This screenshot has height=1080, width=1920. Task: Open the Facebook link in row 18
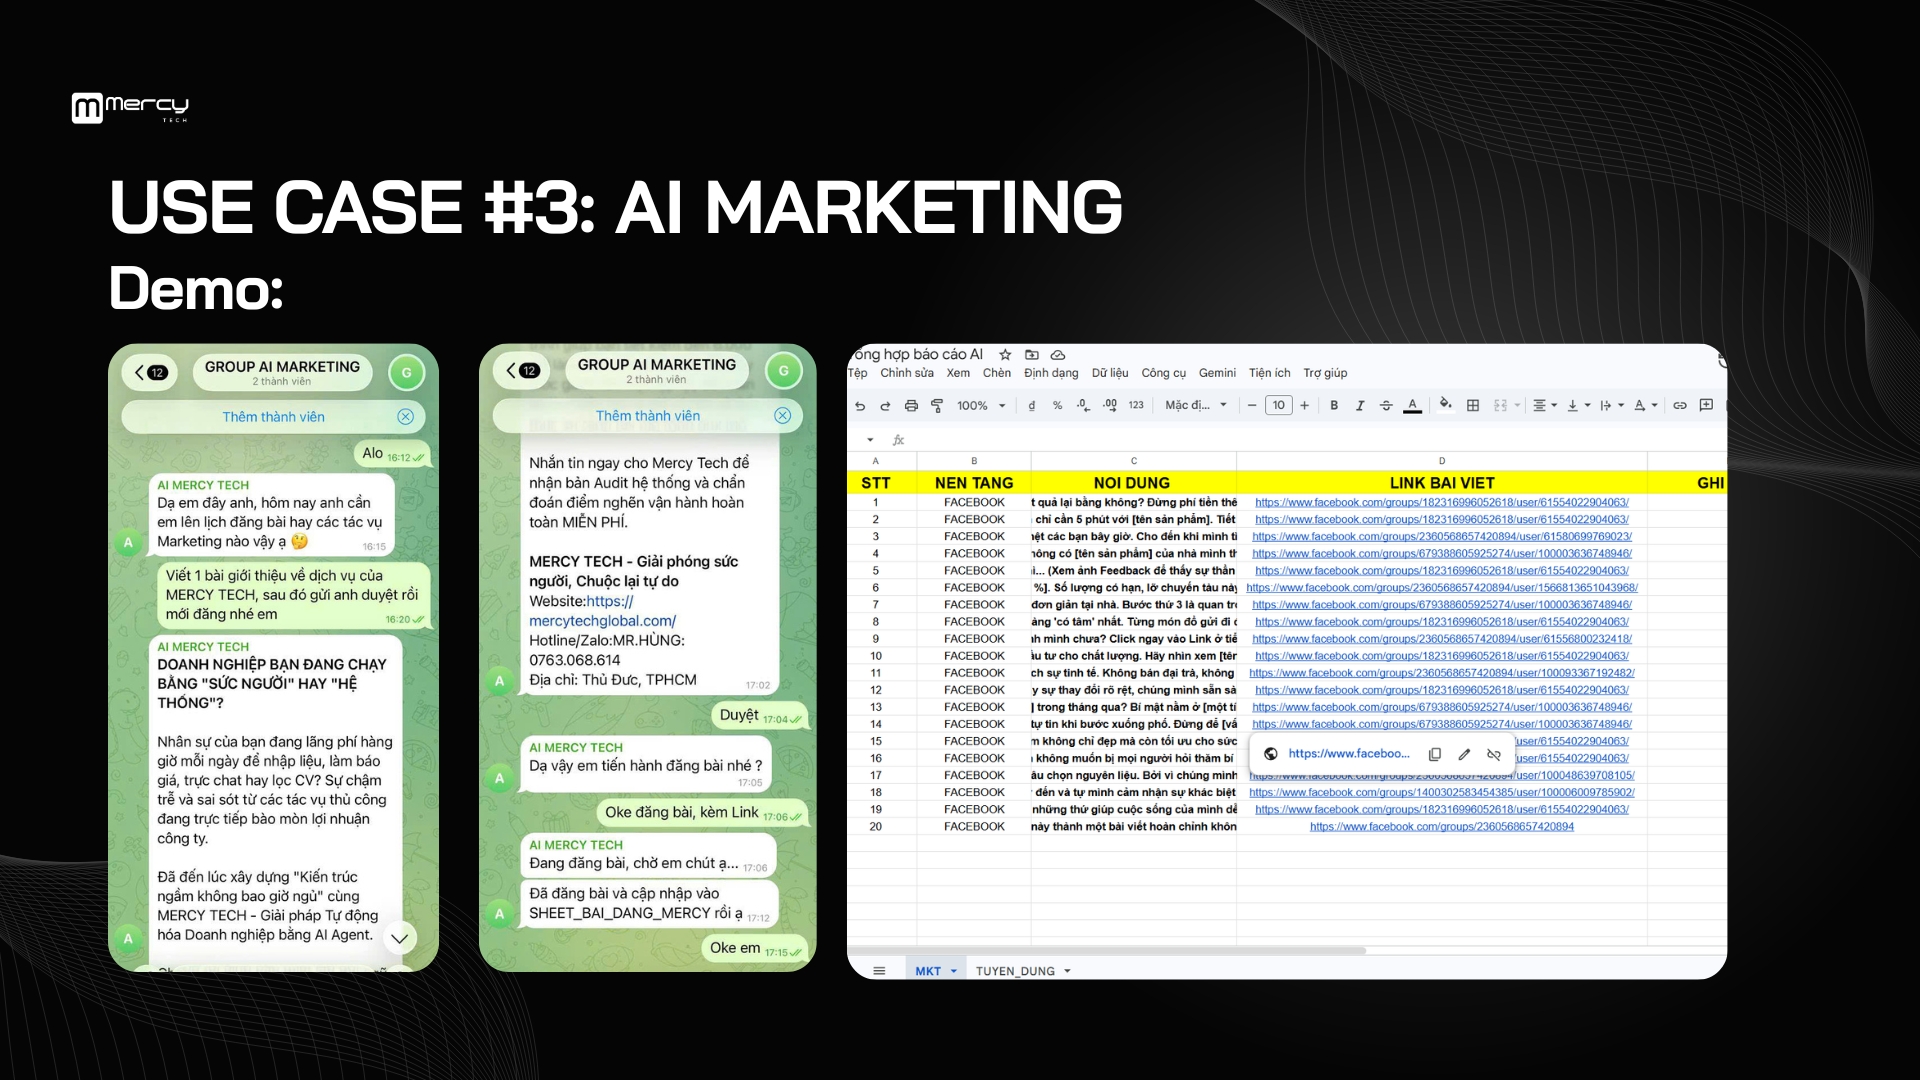point(1442,792)
